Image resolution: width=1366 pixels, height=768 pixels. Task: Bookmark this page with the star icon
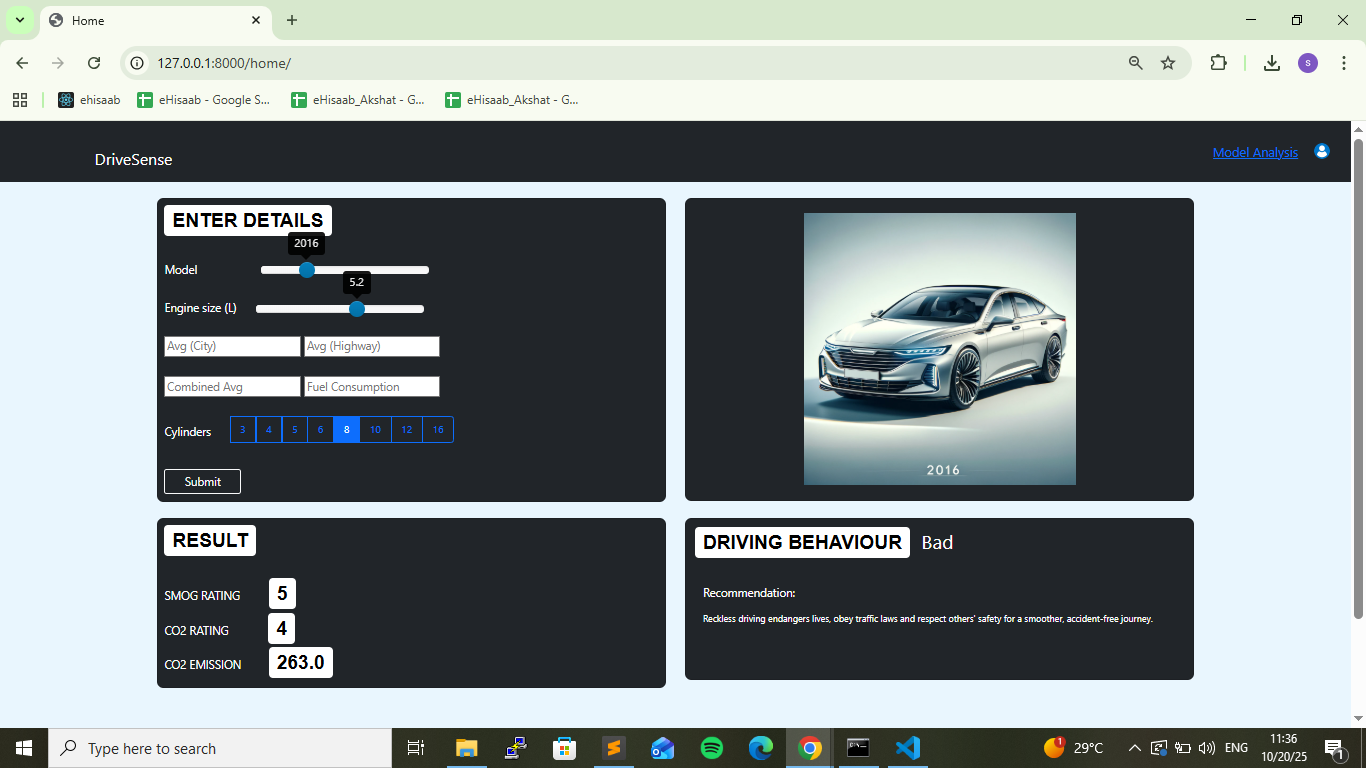[1167, 63]
